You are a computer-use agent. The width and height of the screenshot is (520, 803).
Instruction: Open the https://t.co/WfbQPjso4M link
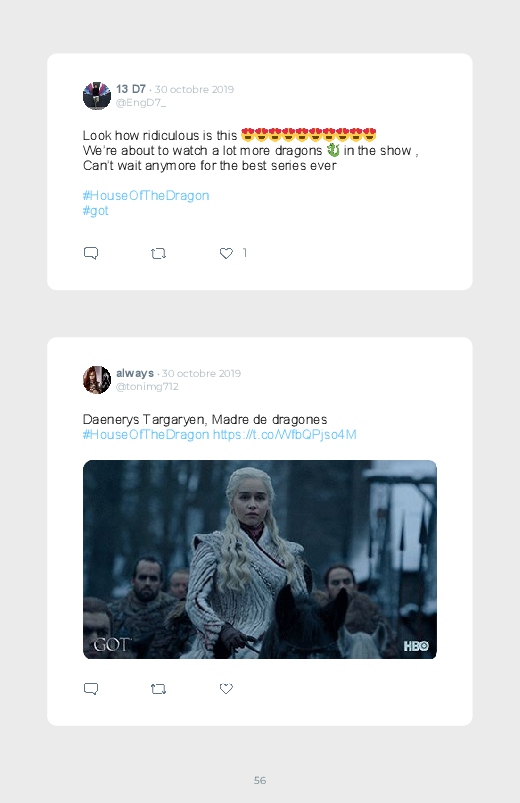pyautogui.click(x=284, y=435)
